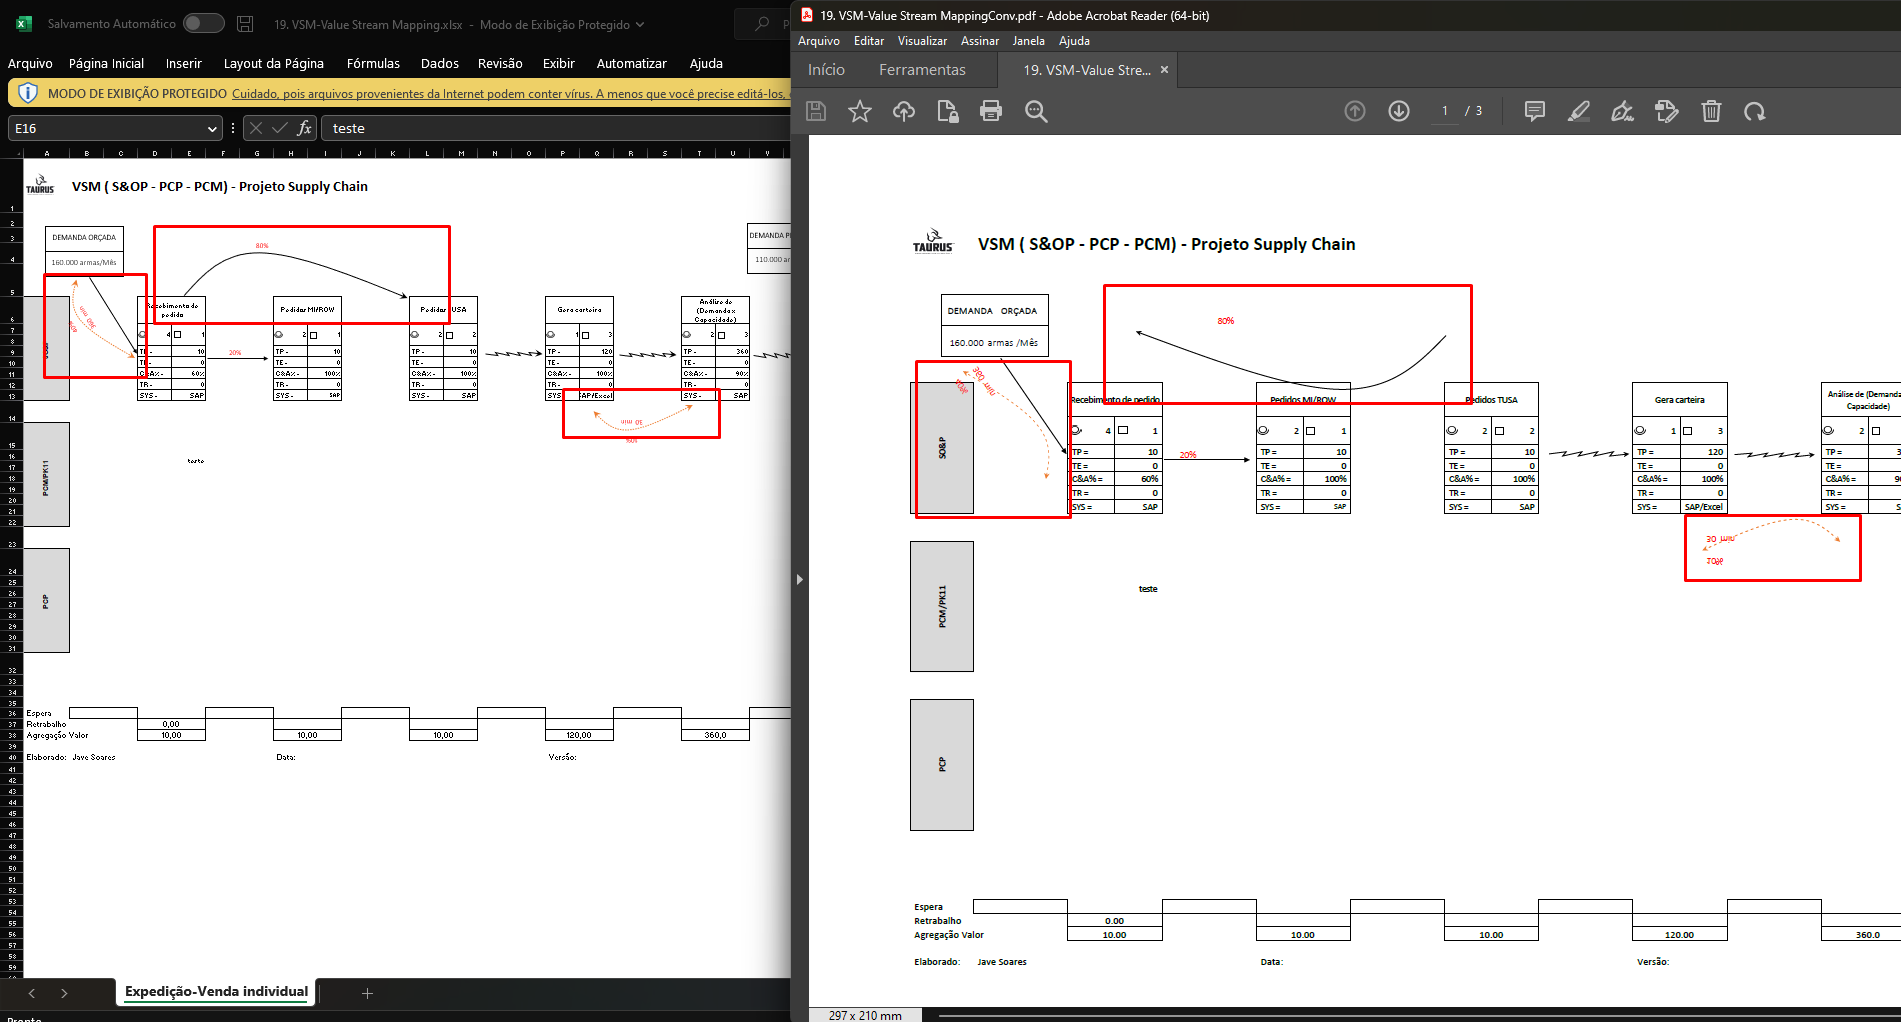Click the protected view shield info icon

click(28, 93)
